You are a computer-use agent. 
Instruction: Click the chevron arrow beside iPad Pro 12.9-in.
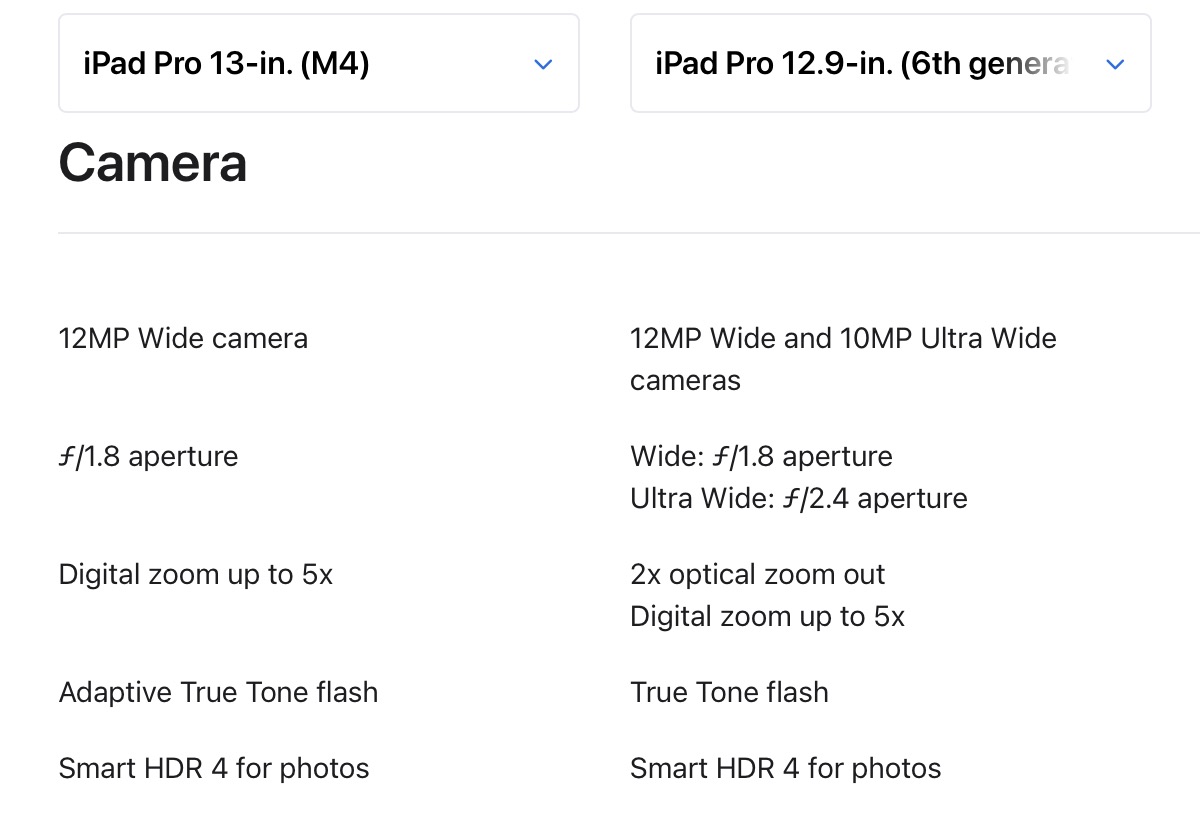(1115, 65)
